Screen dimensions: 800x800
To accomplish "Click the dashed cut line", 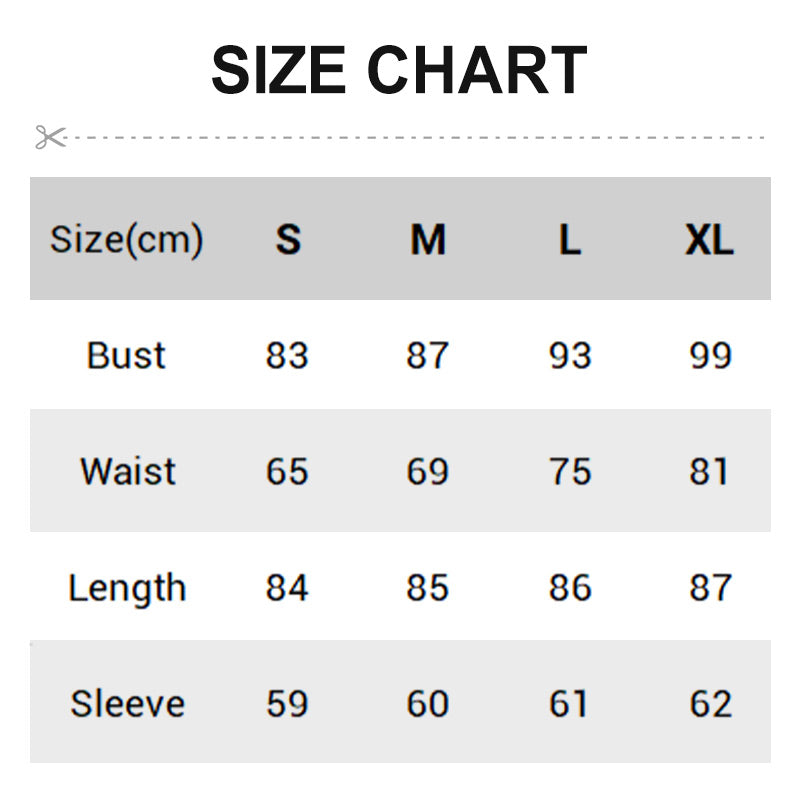I will [x=420, y=138].
